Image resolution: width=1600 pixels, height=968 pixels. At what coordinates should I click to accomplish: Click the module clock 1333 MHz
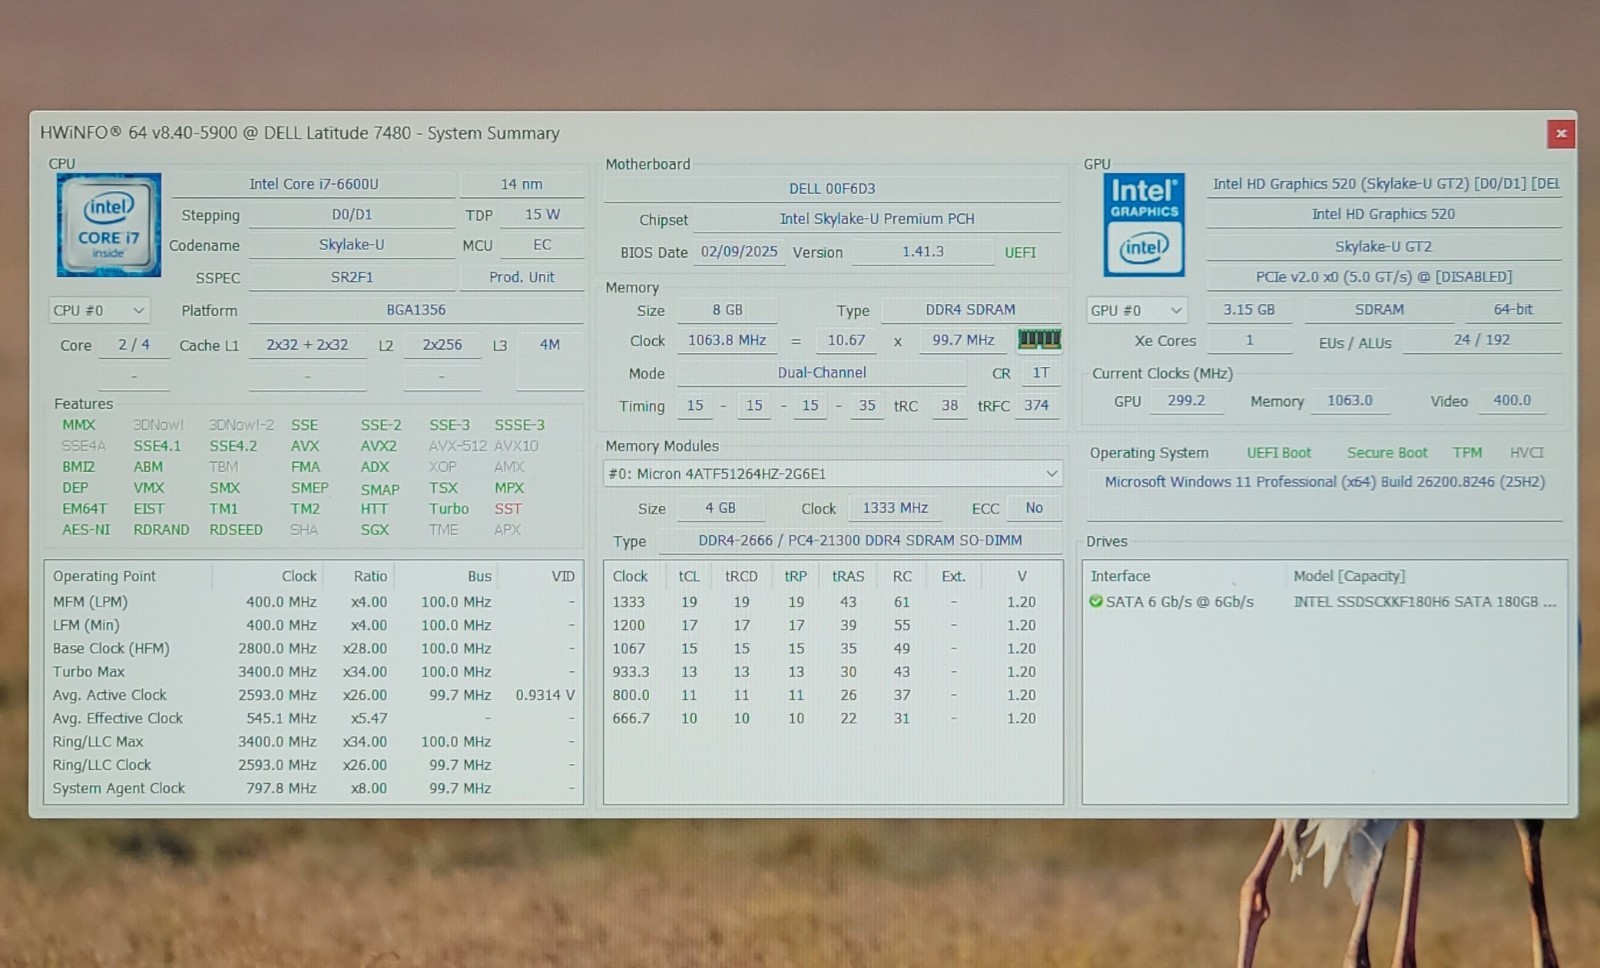click(x=895, y=508)
